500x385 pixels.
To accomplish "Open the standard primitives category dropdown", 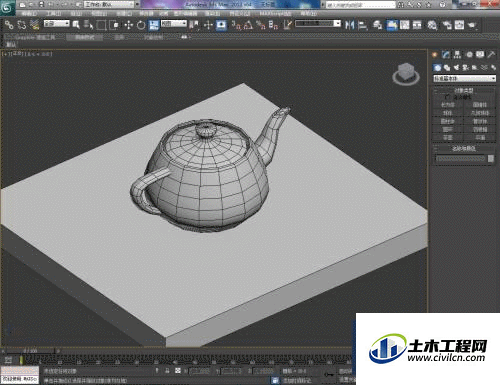I will (464, 78).
